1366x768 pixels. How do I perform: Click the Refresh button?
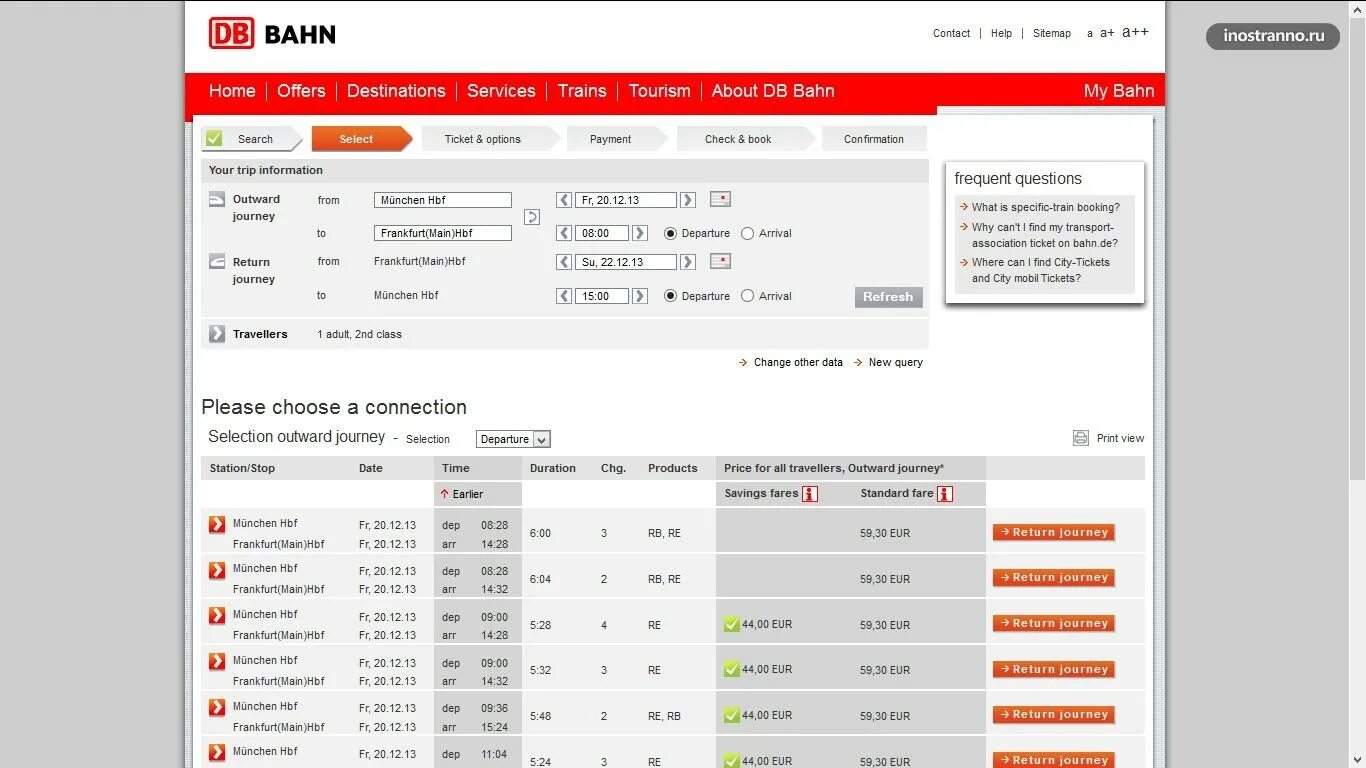888,297
